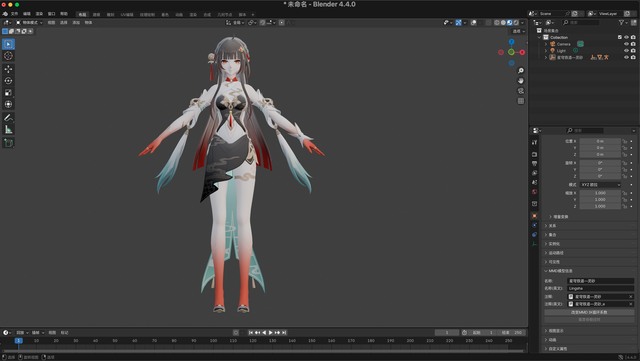Click the outliner filter funnel icon
Screen dimensions: 640x361
pyautogui.click(x=622, y=22)
